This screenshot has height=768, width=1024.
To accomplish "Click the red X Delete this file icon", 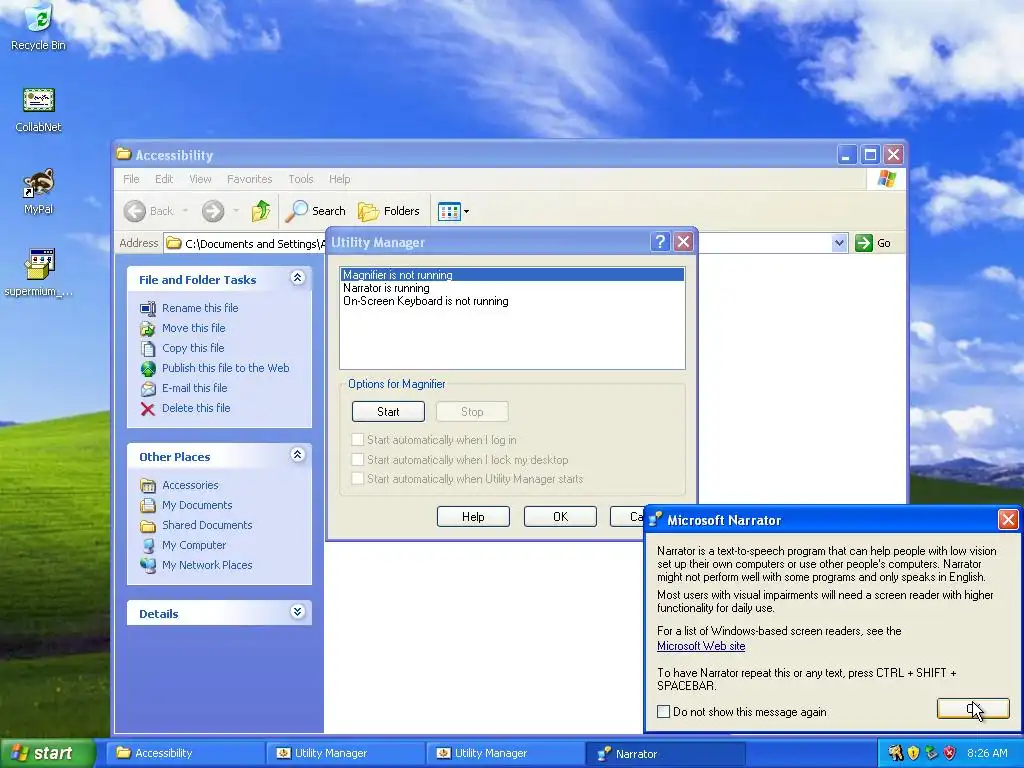I will (x=148, y=409).
